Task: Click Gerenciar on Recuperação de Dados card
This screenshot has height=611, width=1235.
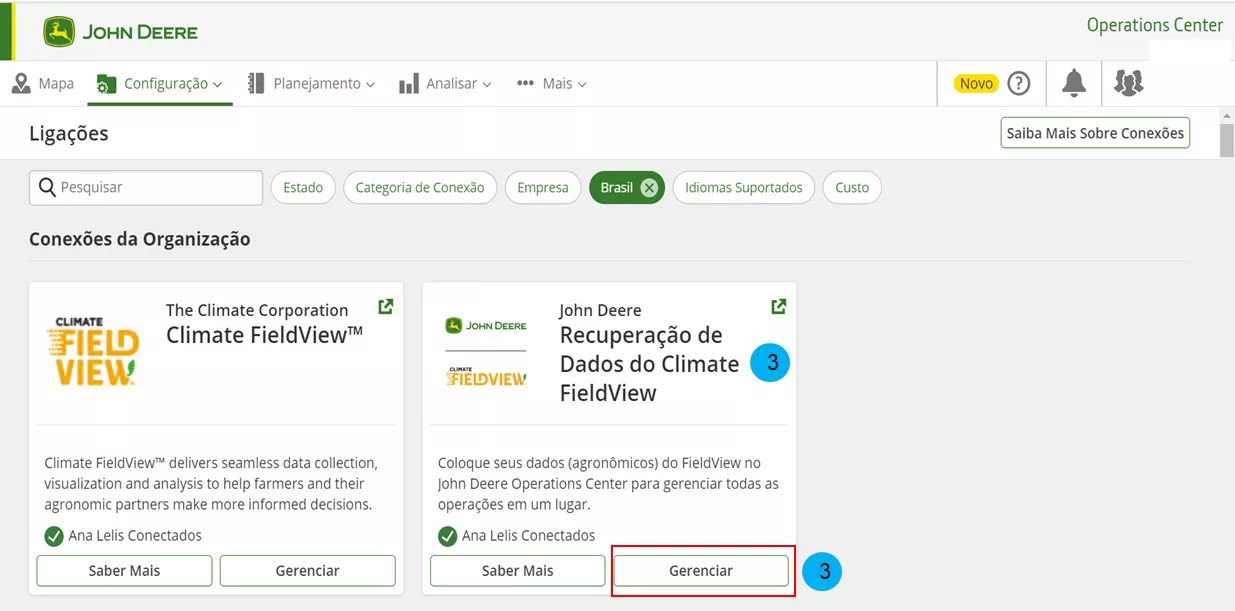Action: tap(701, 570)
